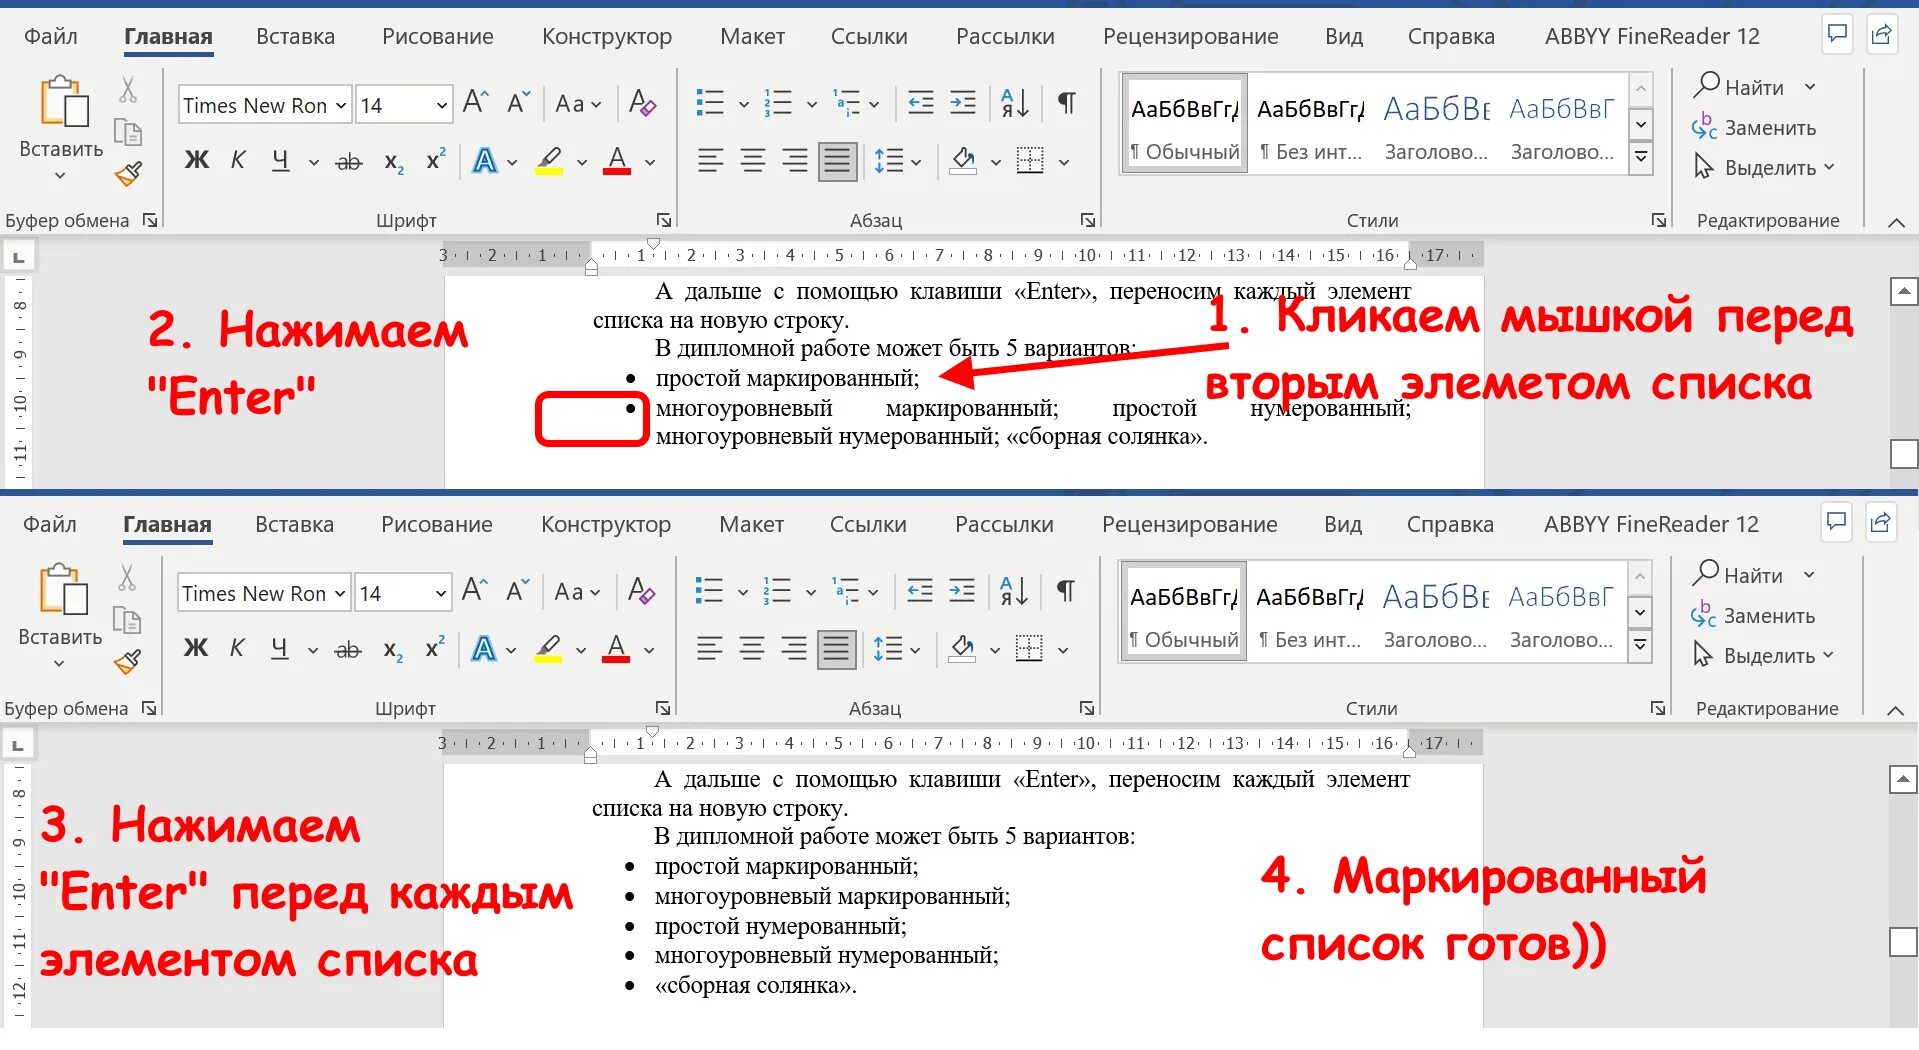
Task: Align text left in upper ribbon
Action: pyautogui.click(x=710, y=160)
